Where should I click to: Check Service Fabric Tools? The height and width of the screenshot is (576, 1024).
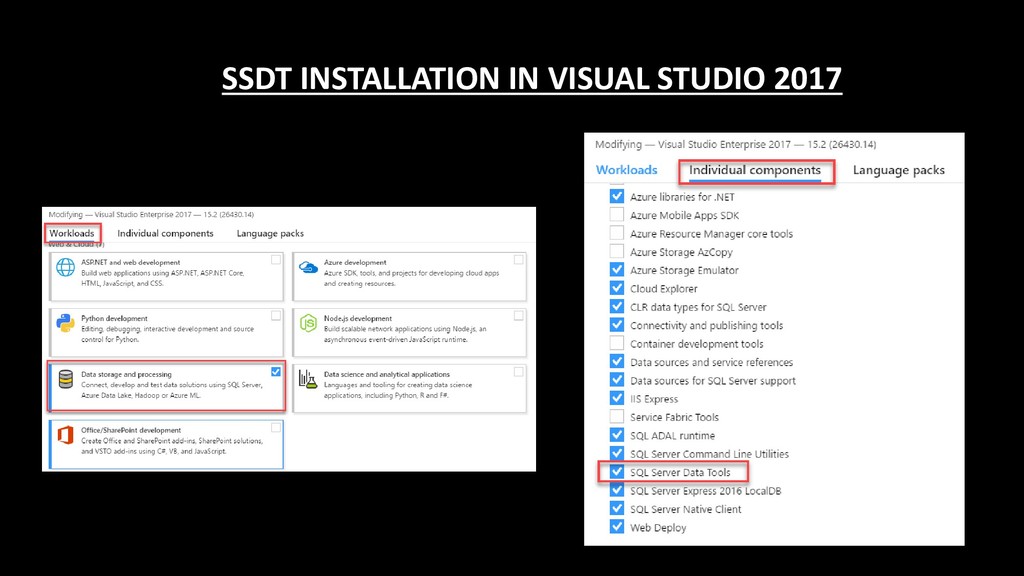[616, 416]
